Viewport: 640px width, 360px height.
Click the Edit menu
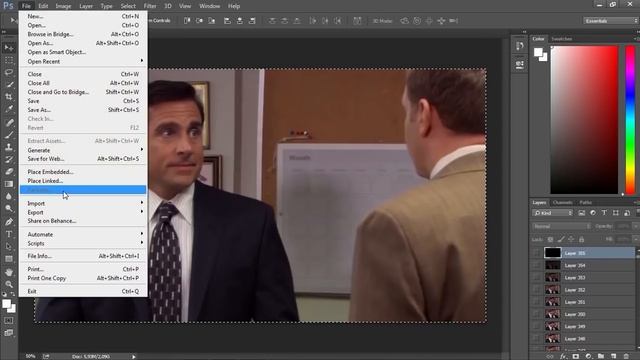click(43, 6)
